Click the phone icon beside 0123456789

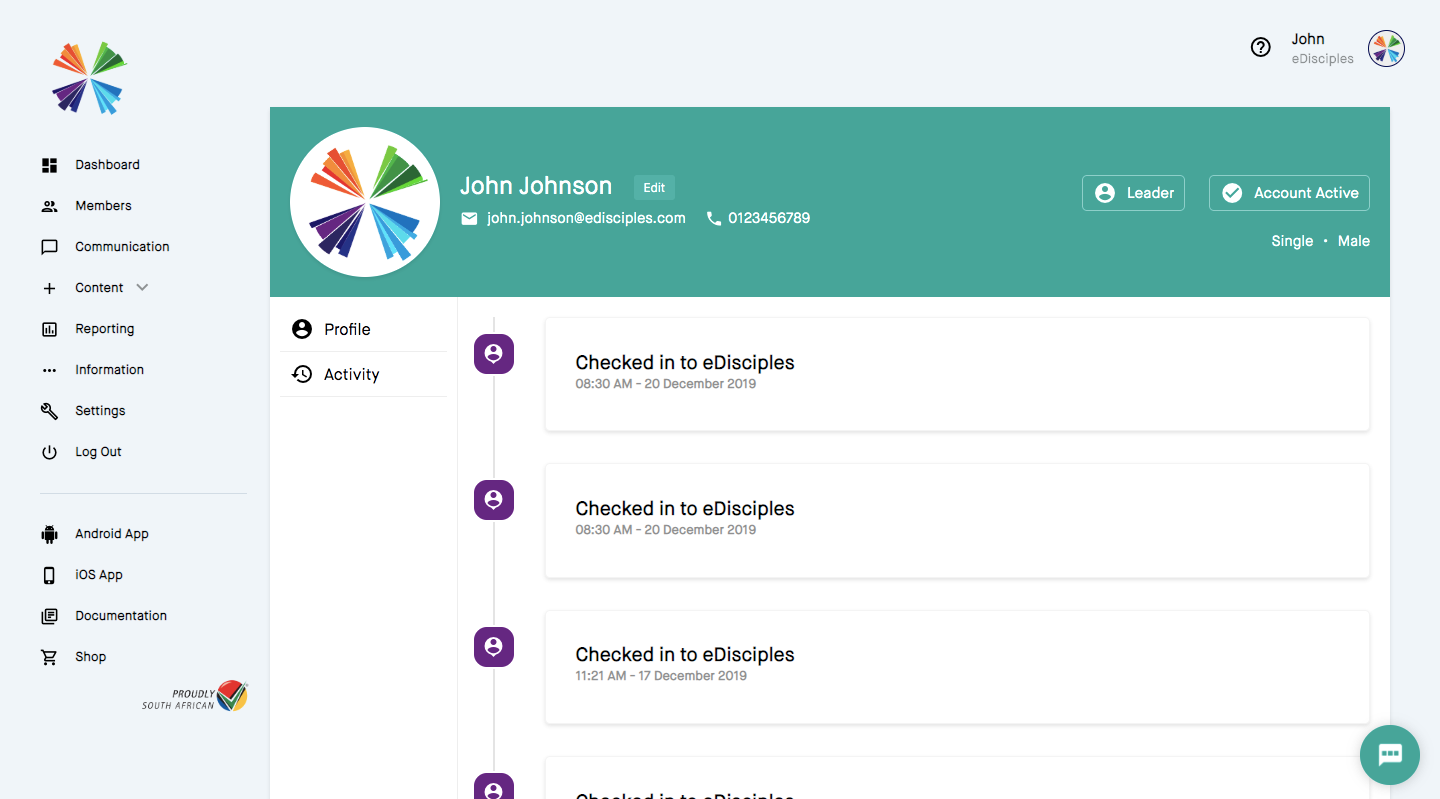712,217
